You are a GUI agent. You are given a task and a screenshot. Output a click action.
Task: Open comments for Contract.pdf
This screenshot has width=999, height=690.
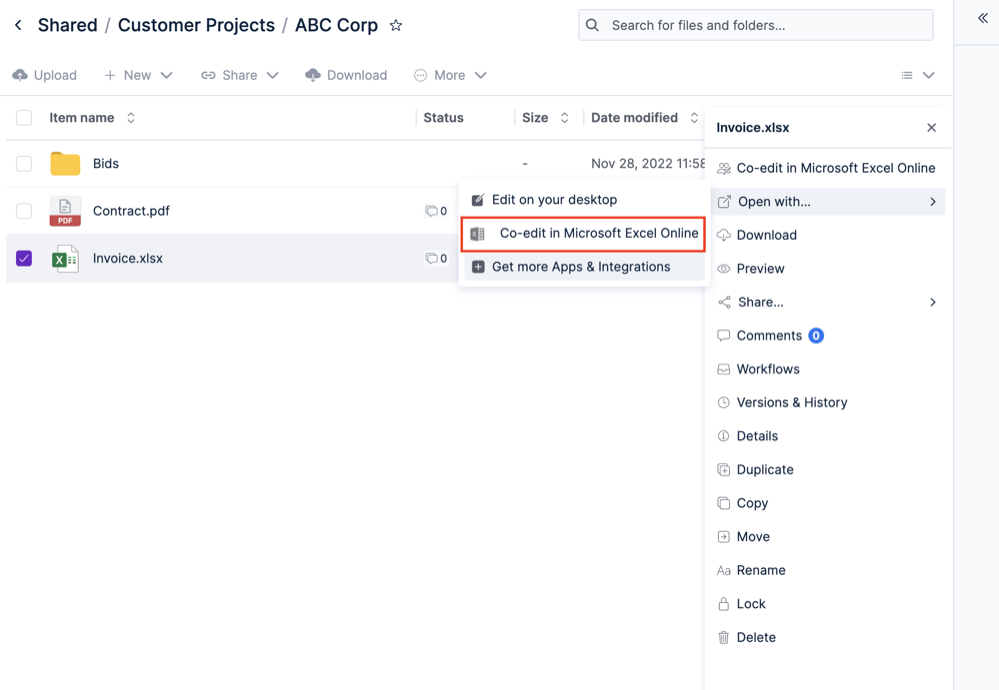(x=436, y=211)
